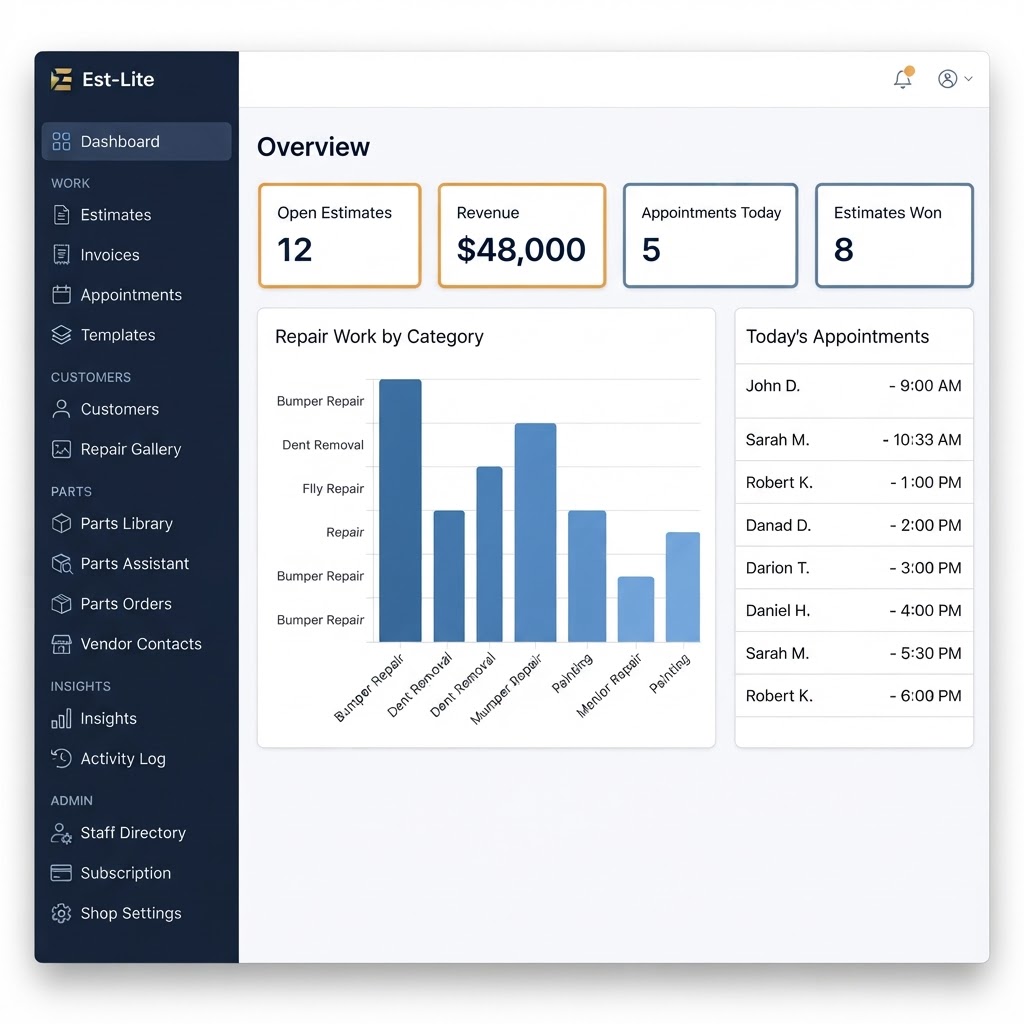Open Staff Directory label
The image size is (1024, 1024).
pos(133,833)
